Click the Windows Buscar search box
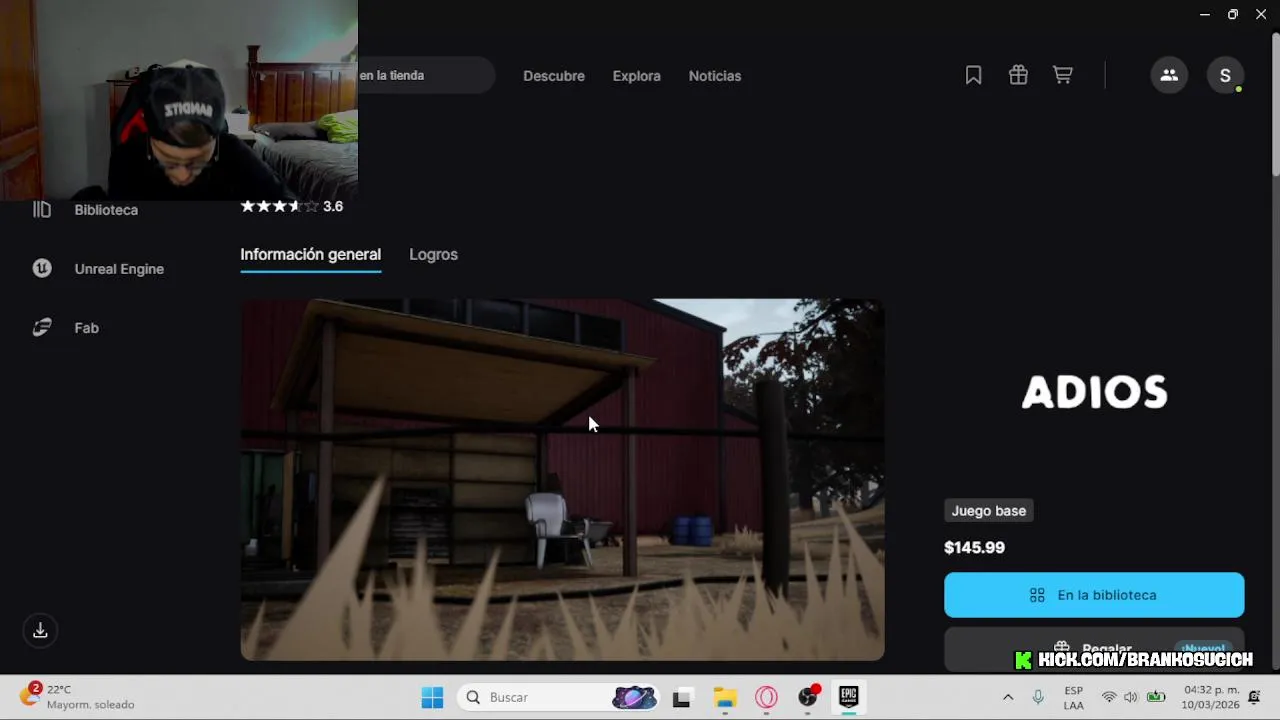Viewport: 1280px width, 720px height. tap(558, 697)
